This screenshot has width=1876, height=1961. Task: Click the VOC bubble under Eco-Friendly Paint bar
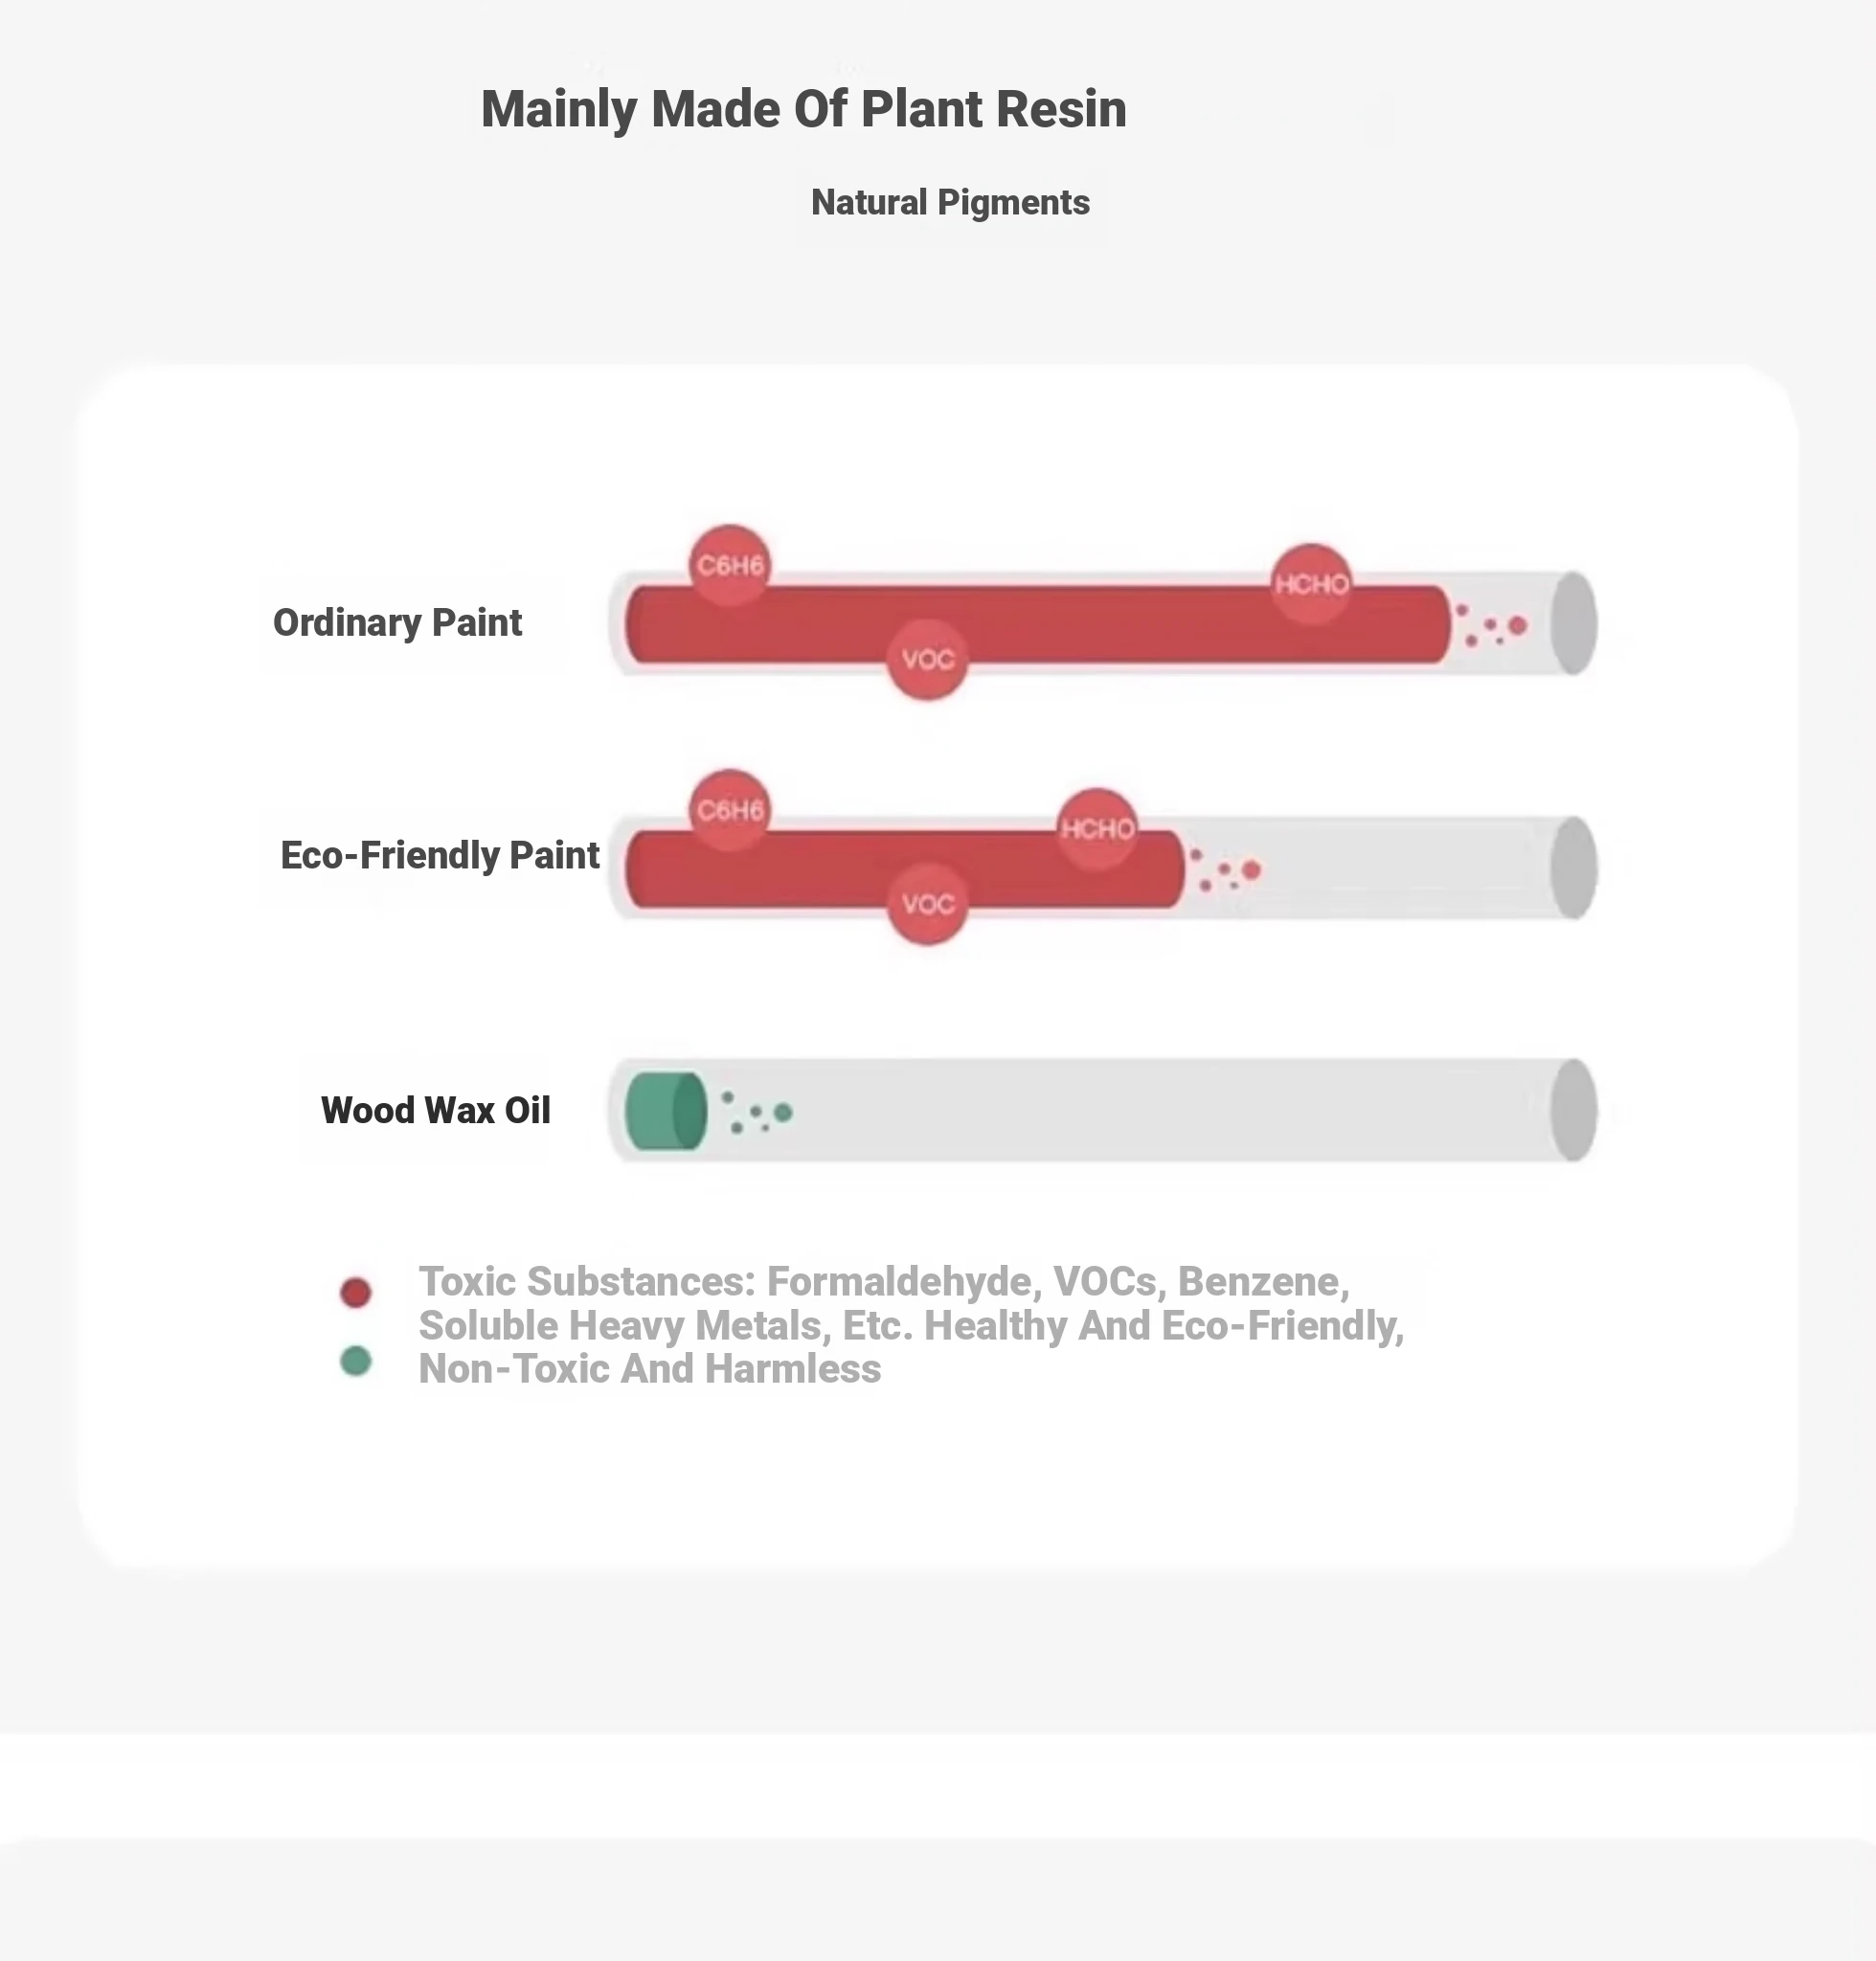click(927, 904)
